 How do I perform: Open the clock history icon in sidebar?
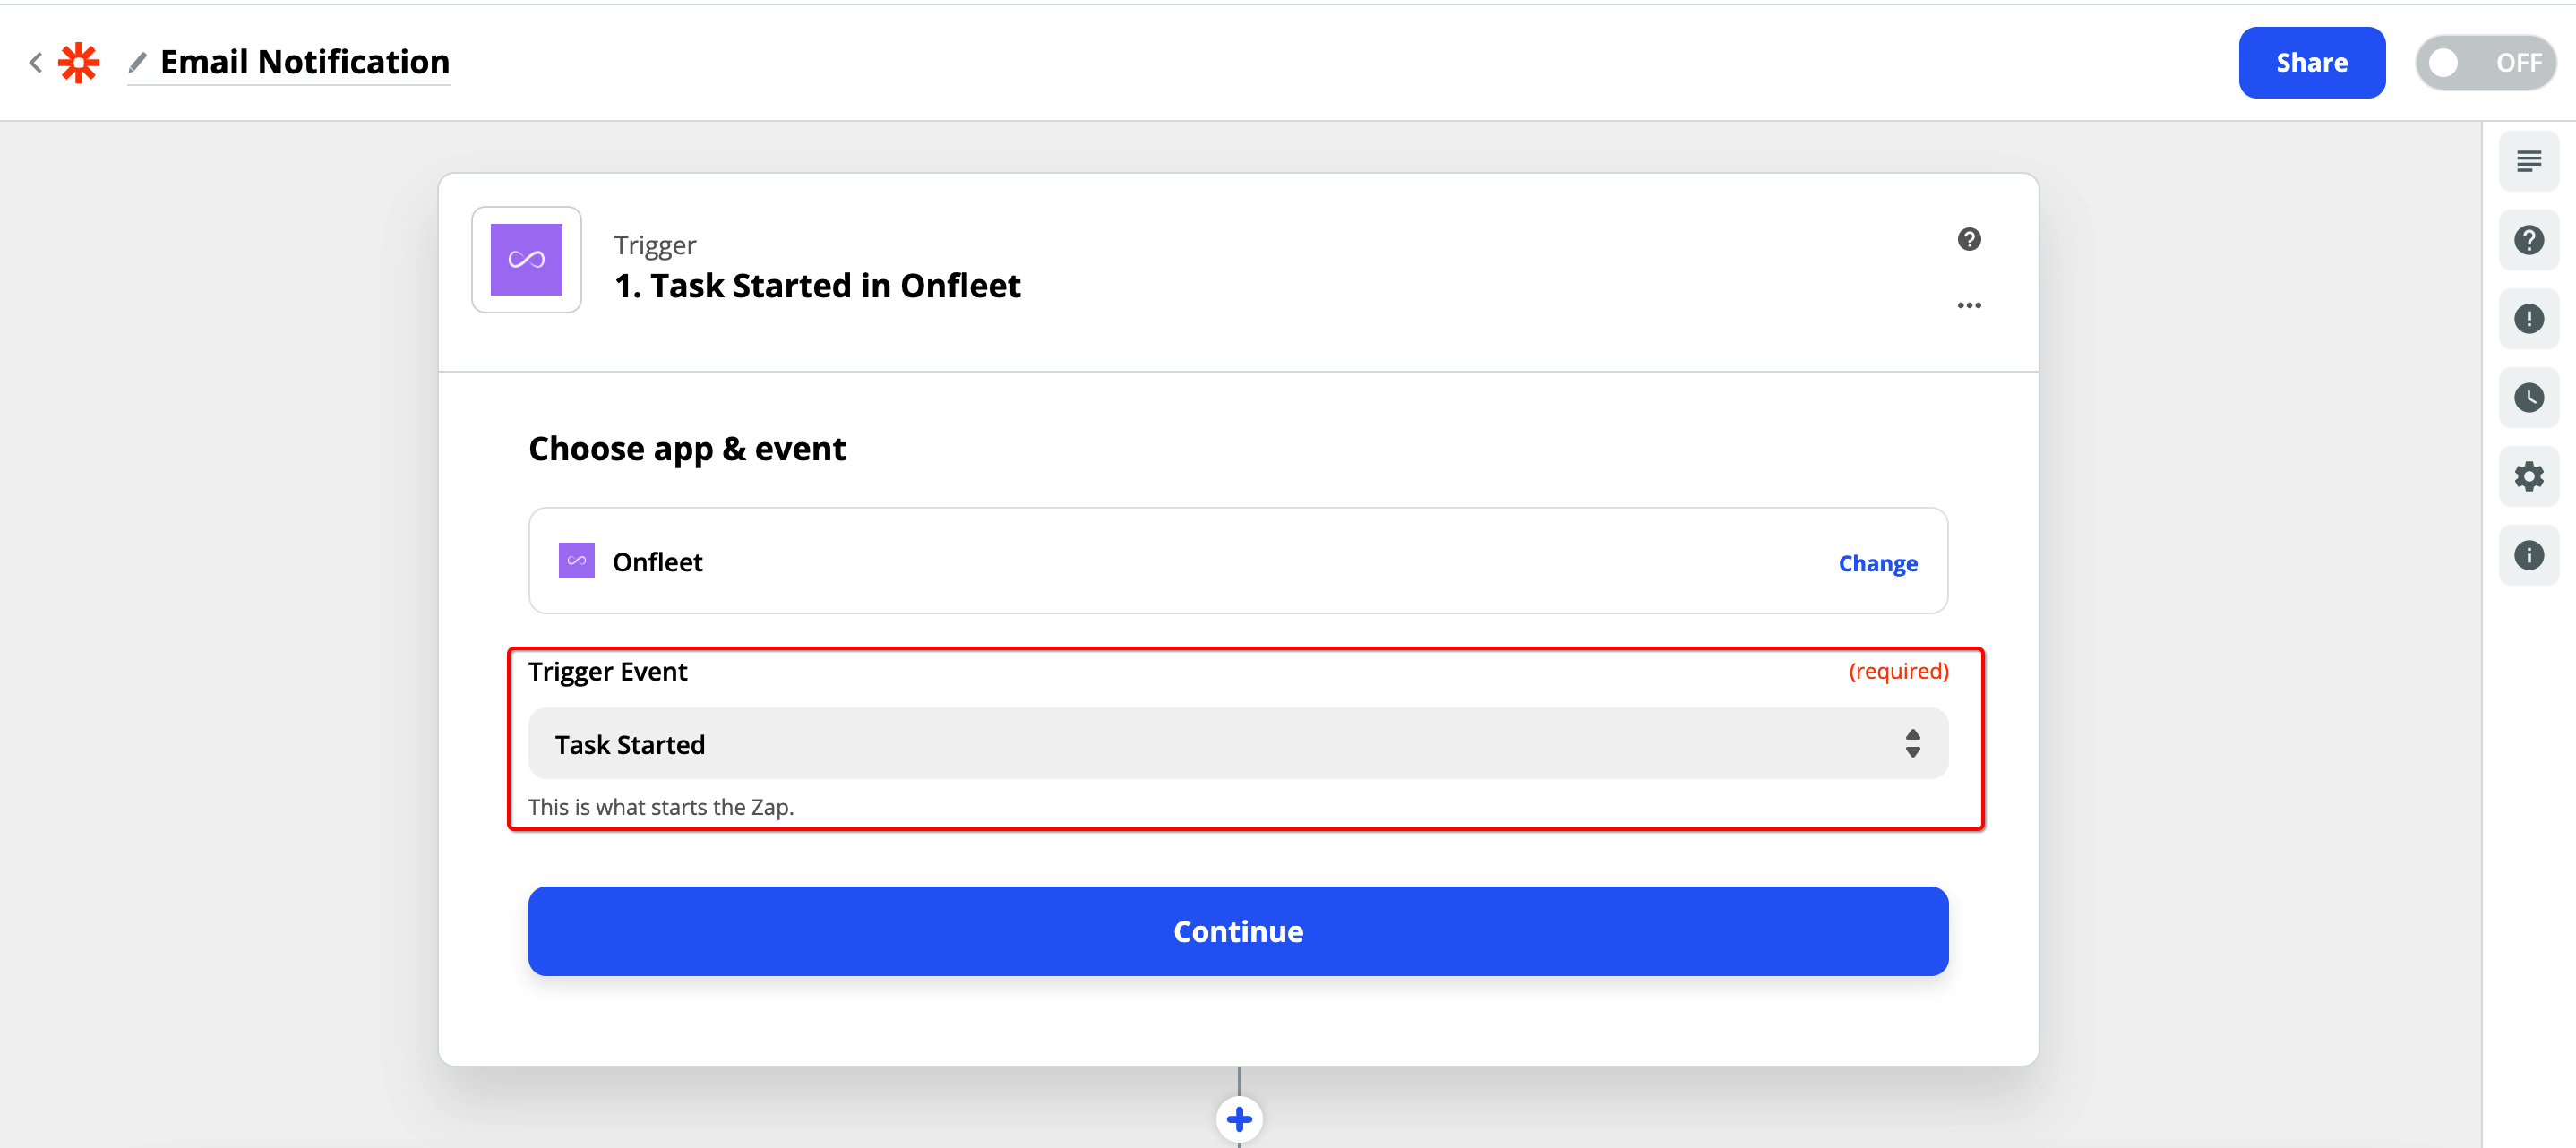tap(2528, 398)
